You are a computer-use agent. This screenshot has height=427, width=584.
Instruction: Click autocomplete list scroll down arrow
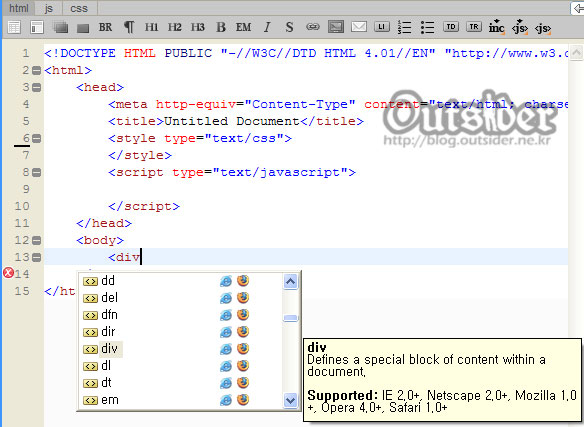[x=291, y=400]
